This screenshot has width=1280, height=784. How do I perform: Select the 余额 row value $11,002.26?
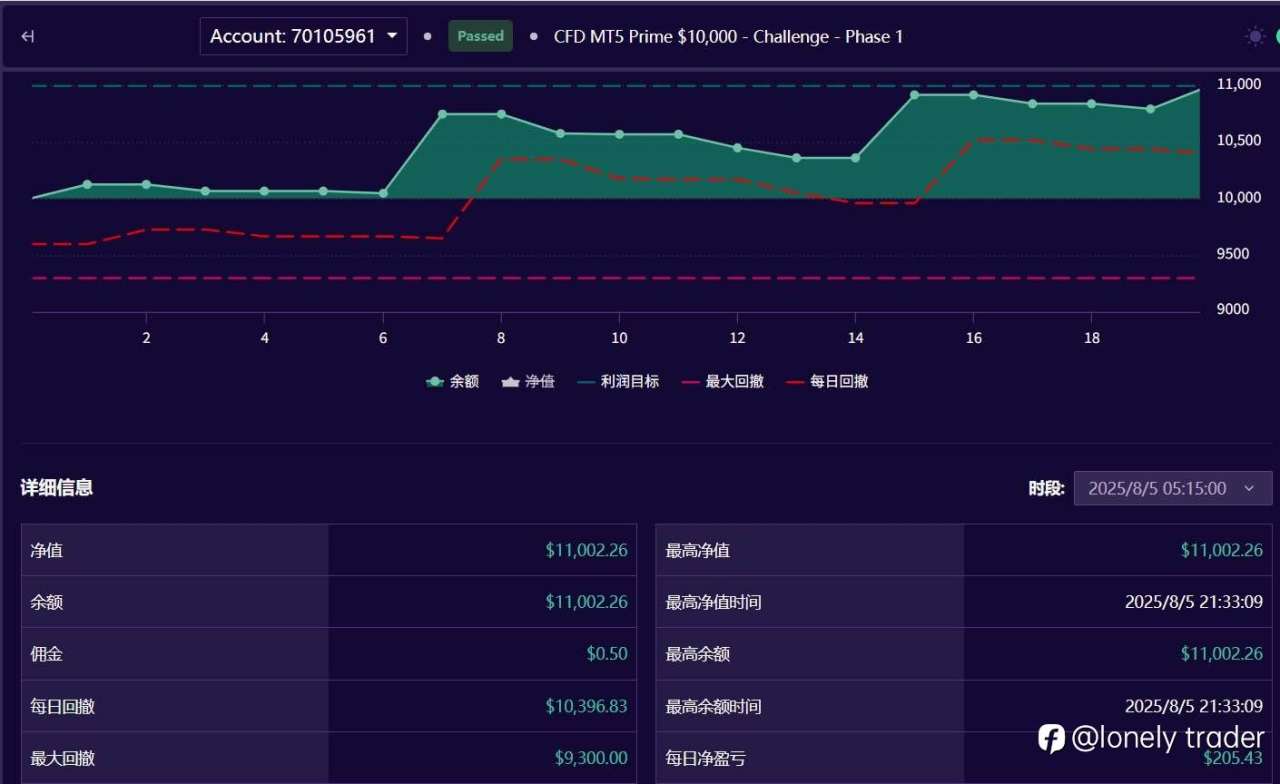click(587, 602)
